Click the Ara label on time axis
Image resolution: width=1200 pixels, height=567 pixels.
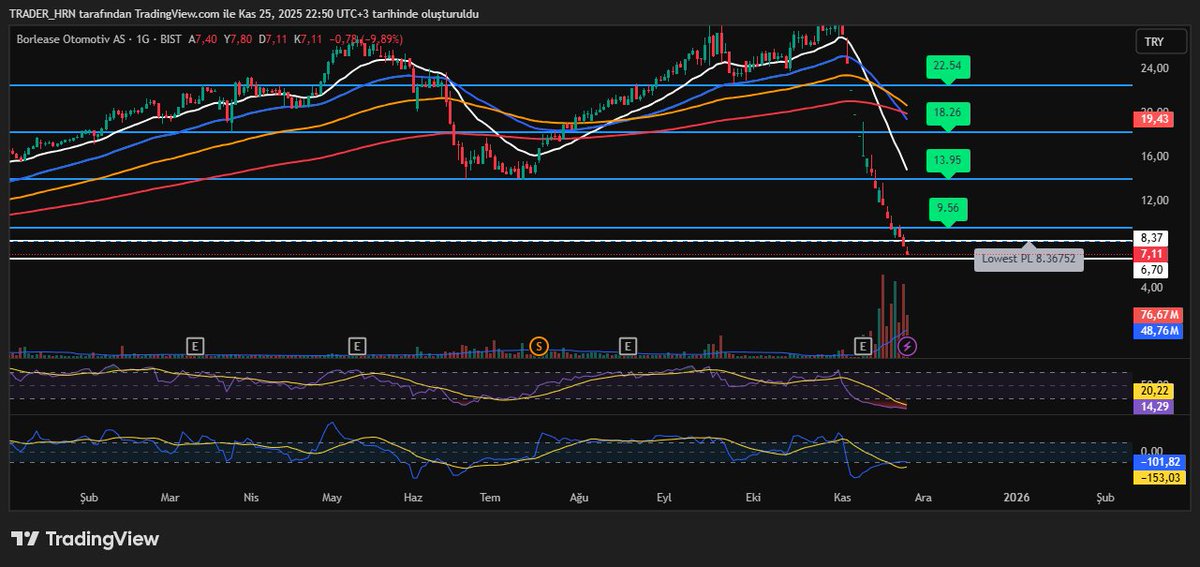point(924,497)
